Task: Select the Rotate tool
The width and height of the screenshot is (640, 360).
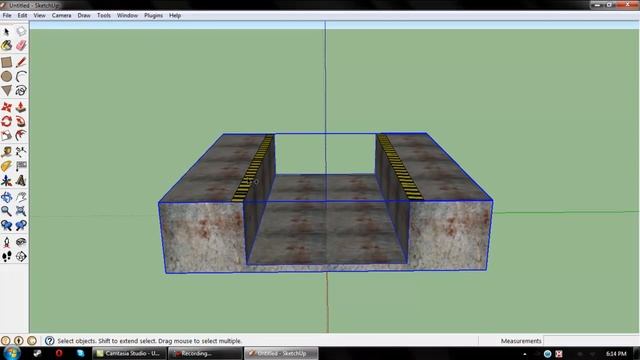Action: (7, 121)
